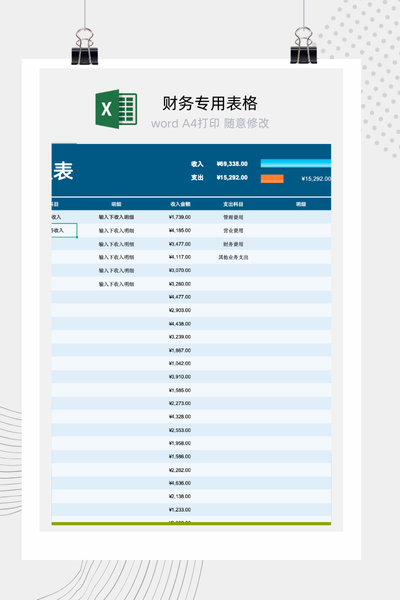
Task: Select the amount cell ¥1,739.00
Action: [x=180, y=217]
